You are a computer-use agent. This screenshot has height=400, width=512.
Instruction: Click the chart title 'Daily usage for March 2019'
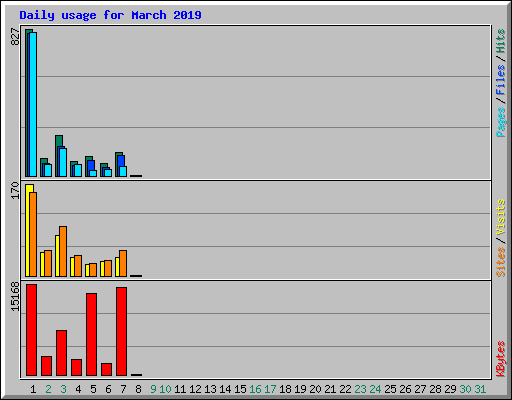(x=110, y=16)
